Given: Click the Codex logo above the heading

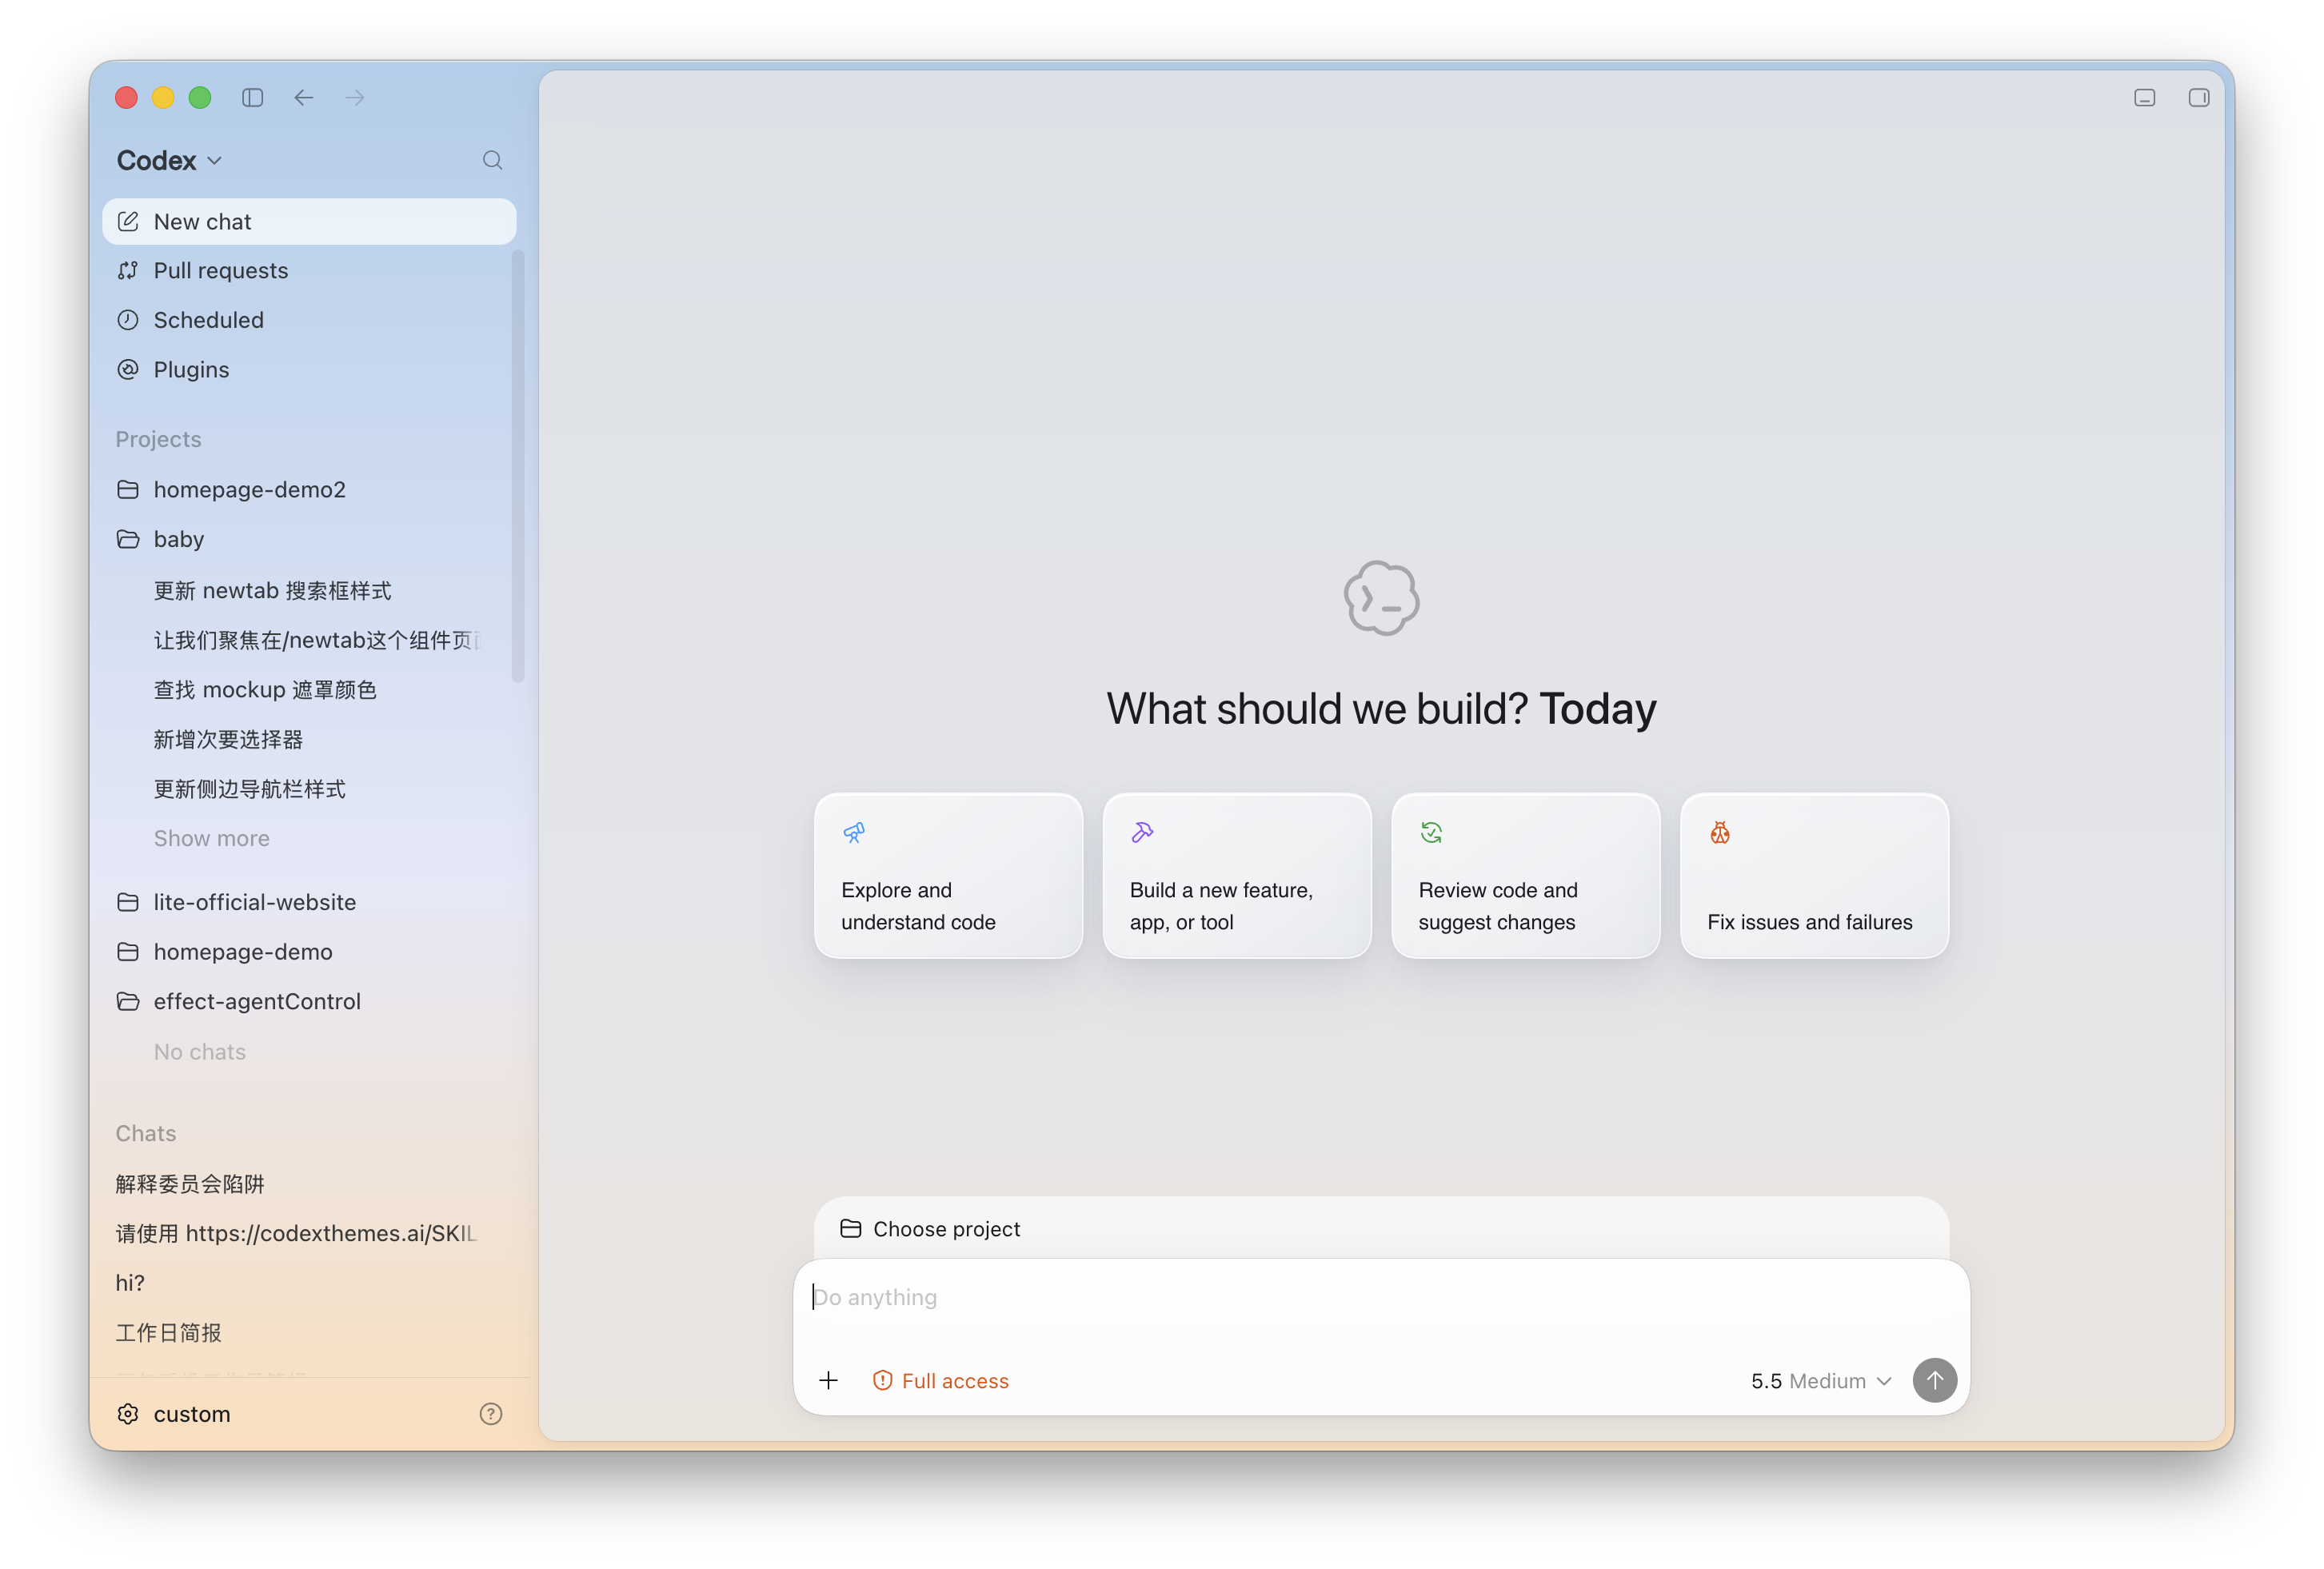Looking at the screenshot, I should tap(1382, 598).
